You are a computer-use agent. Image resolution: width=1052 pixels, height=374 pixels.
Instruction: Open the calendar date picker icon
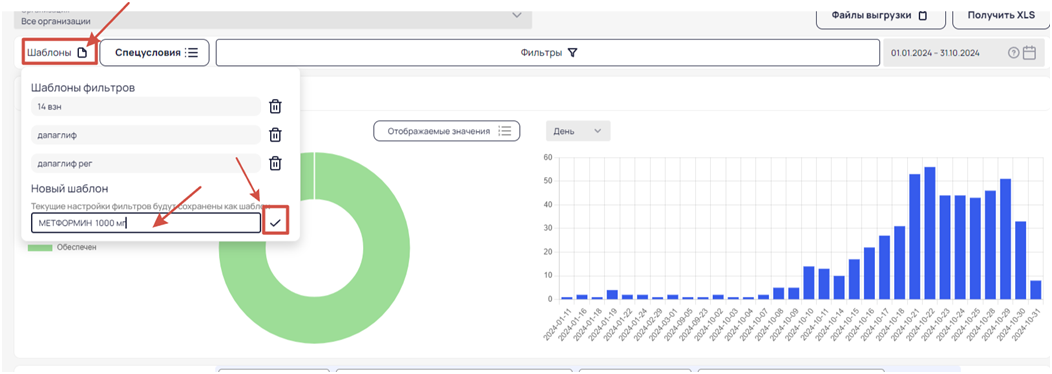tap(1029, 53)
